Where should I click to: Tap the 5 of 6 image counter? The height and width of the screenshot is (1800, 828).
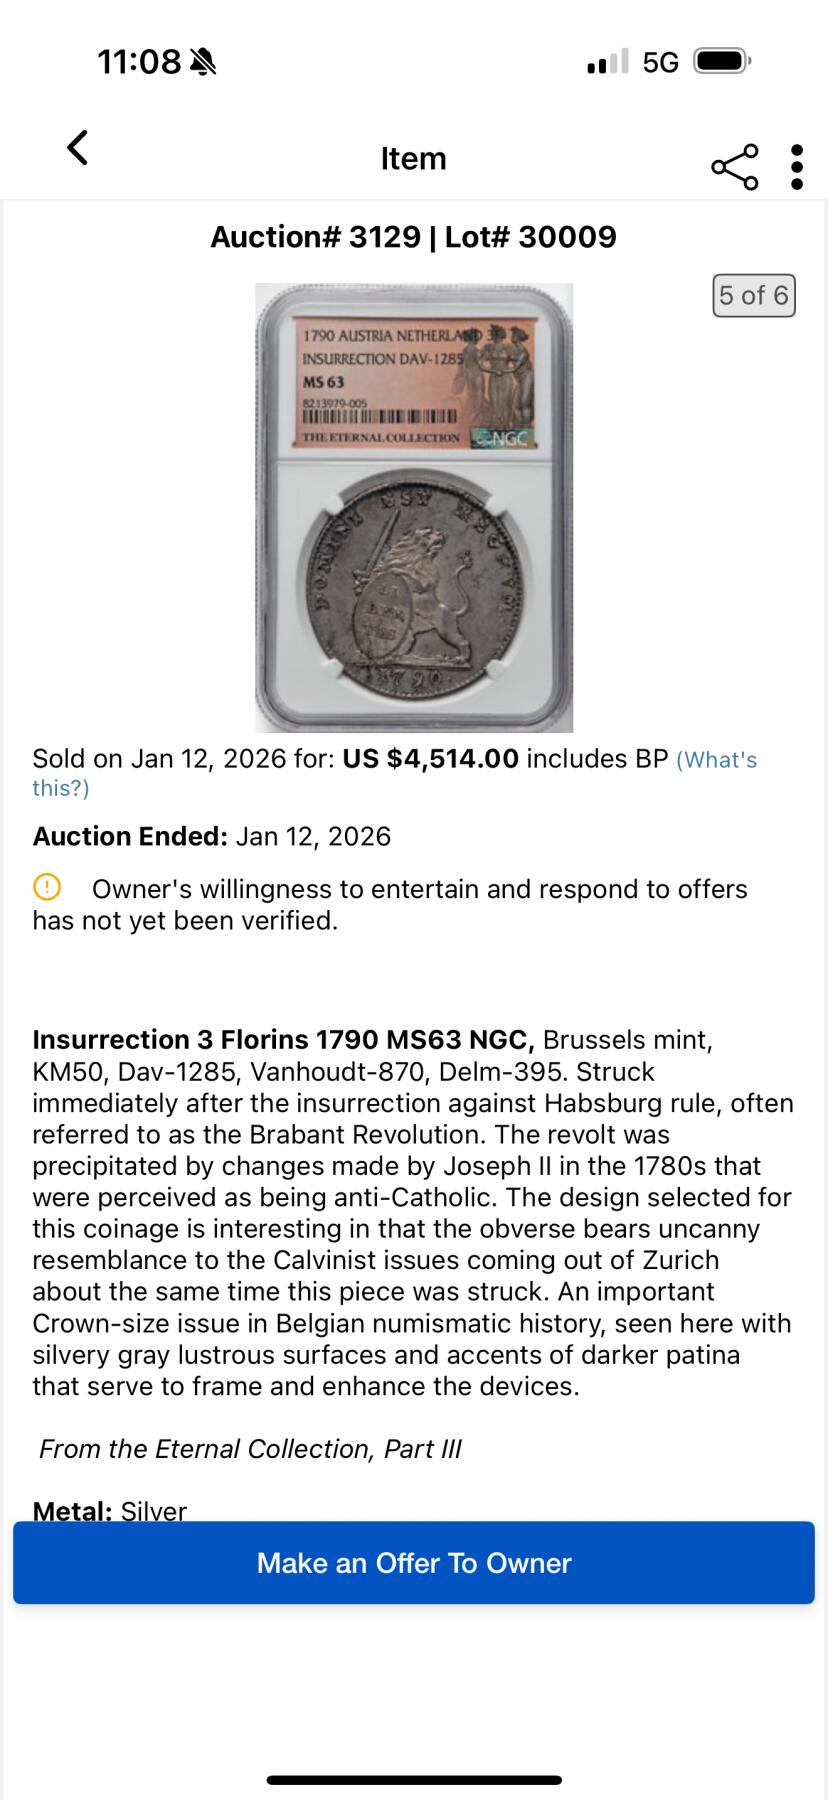pos(754,295)
